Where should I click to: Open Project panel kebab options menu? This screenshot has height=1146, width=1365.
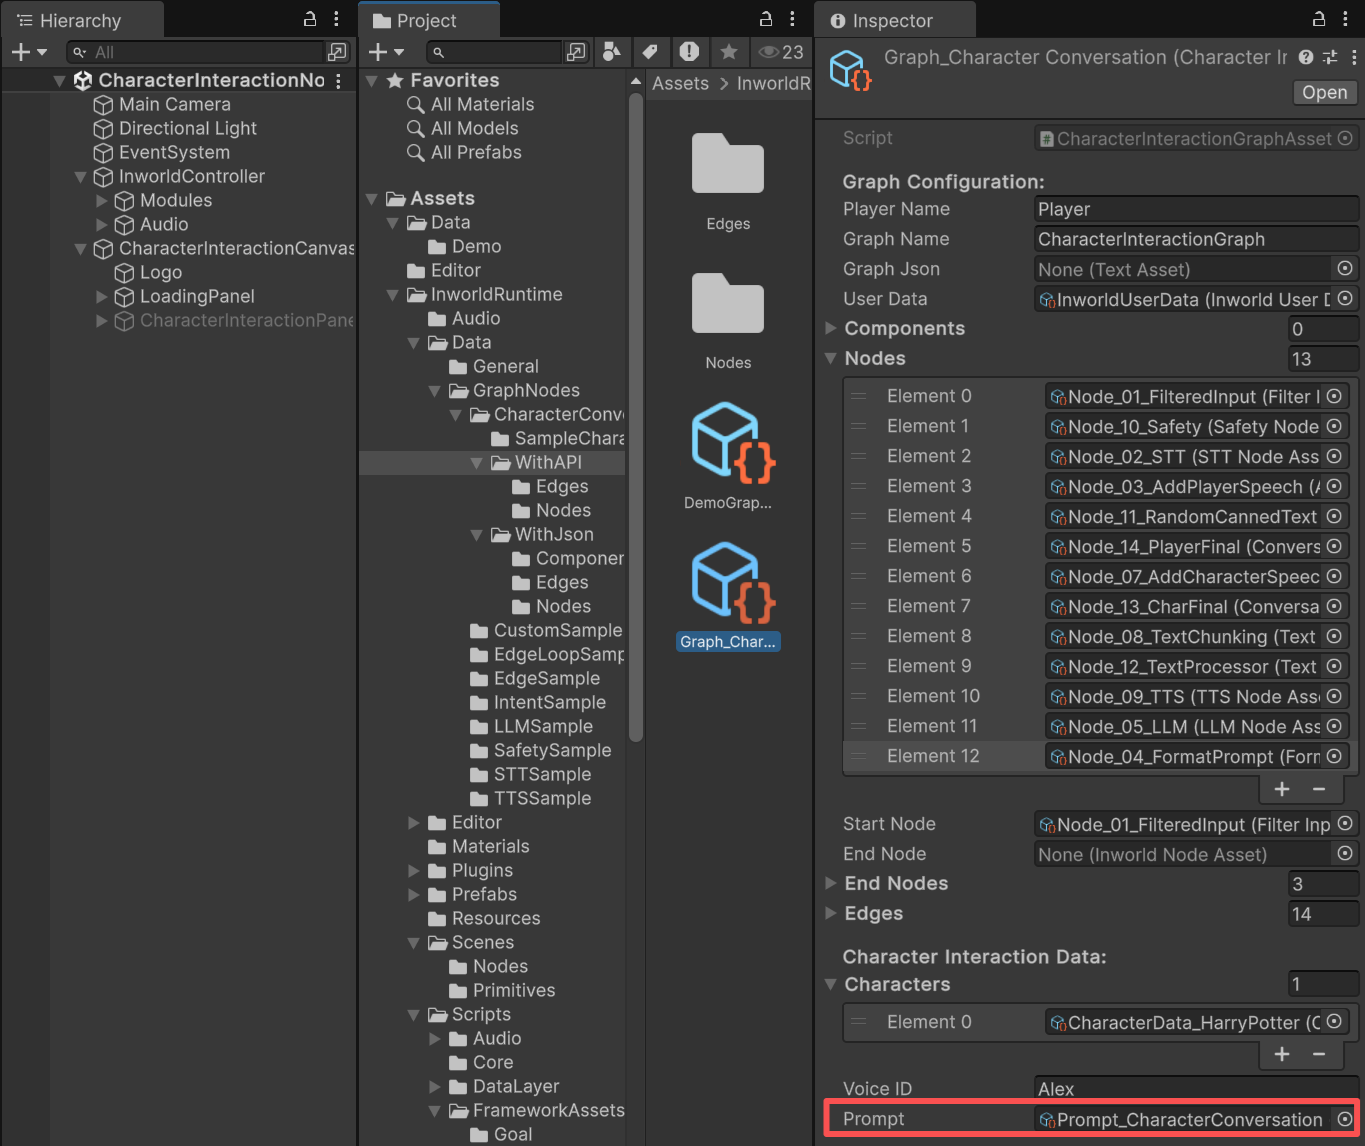(792, 19)
